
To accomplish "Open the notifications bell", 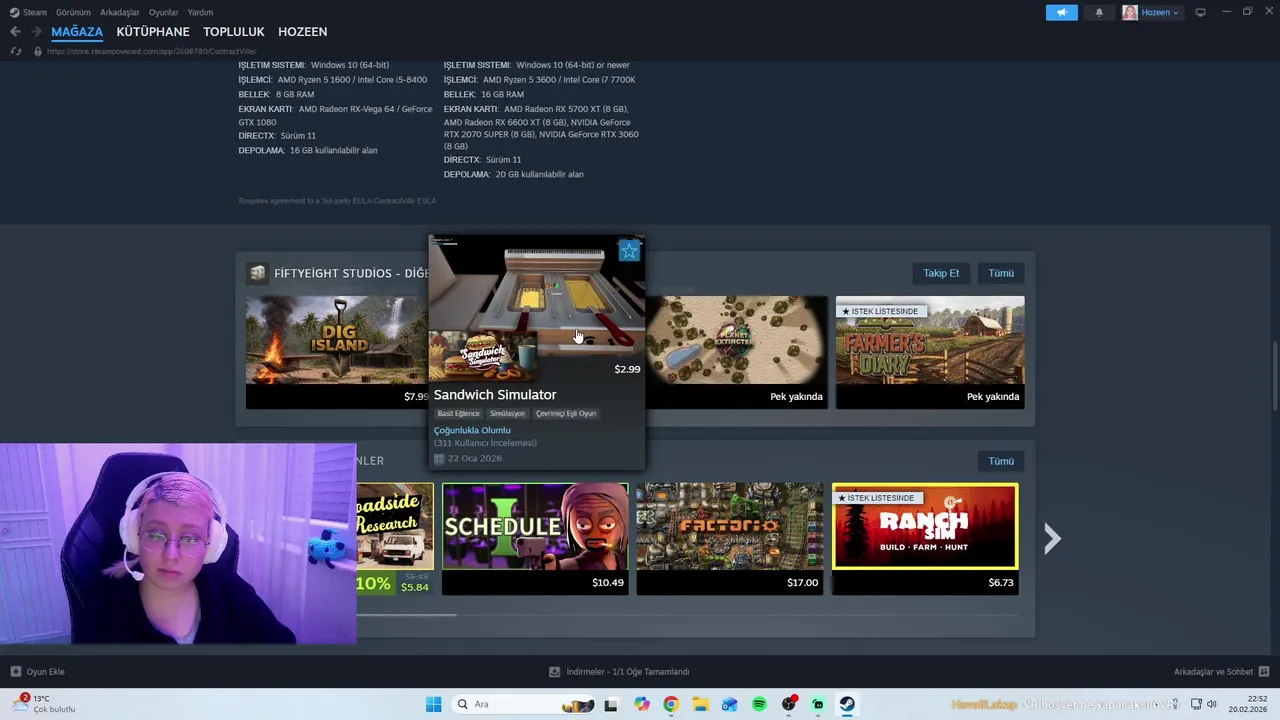I will coord(1099,12).
